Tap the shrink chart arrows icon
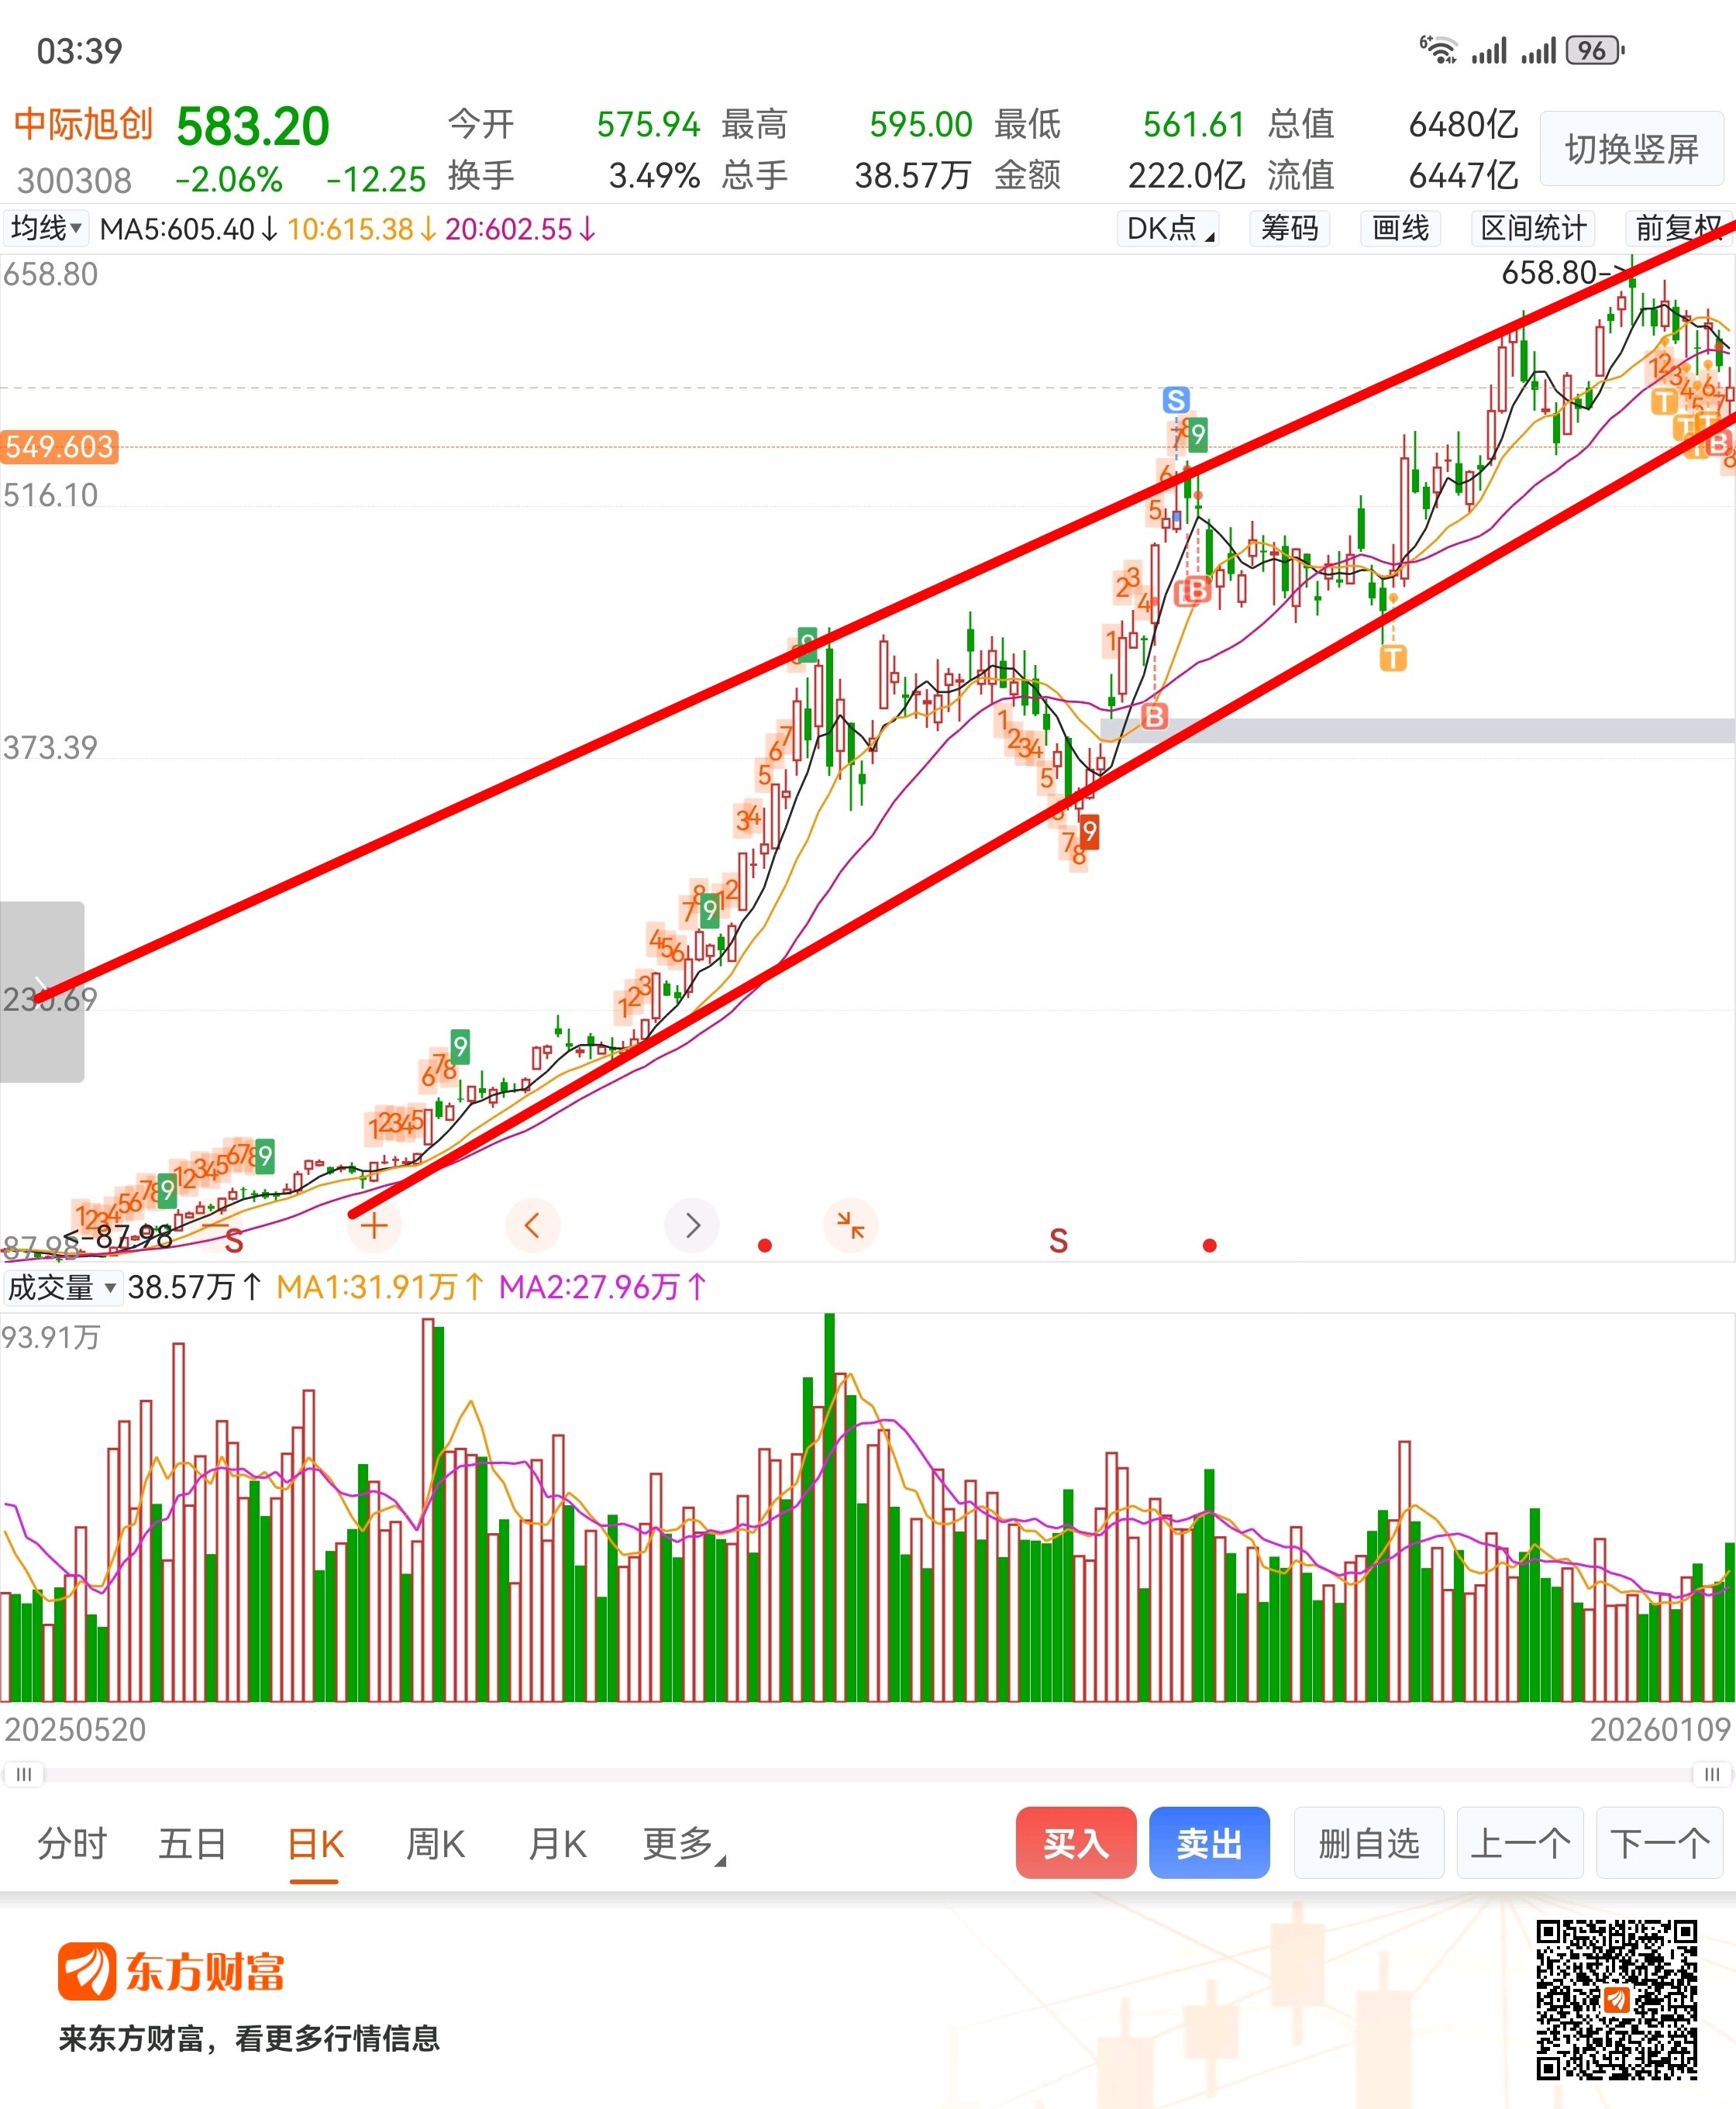The image size is (1736, 2109). point(850,1225)
